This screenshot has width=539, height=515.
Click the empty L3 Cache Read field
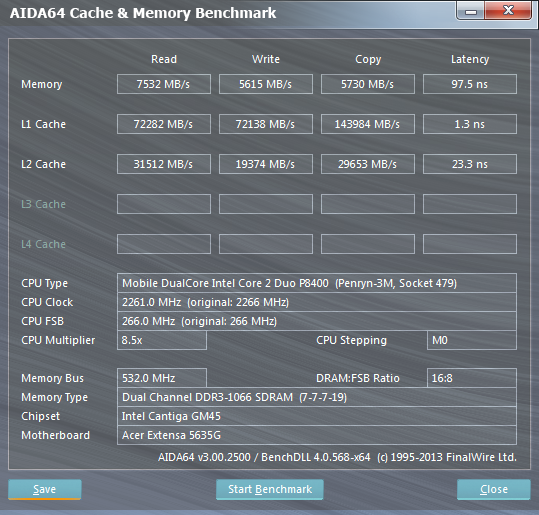164,204
